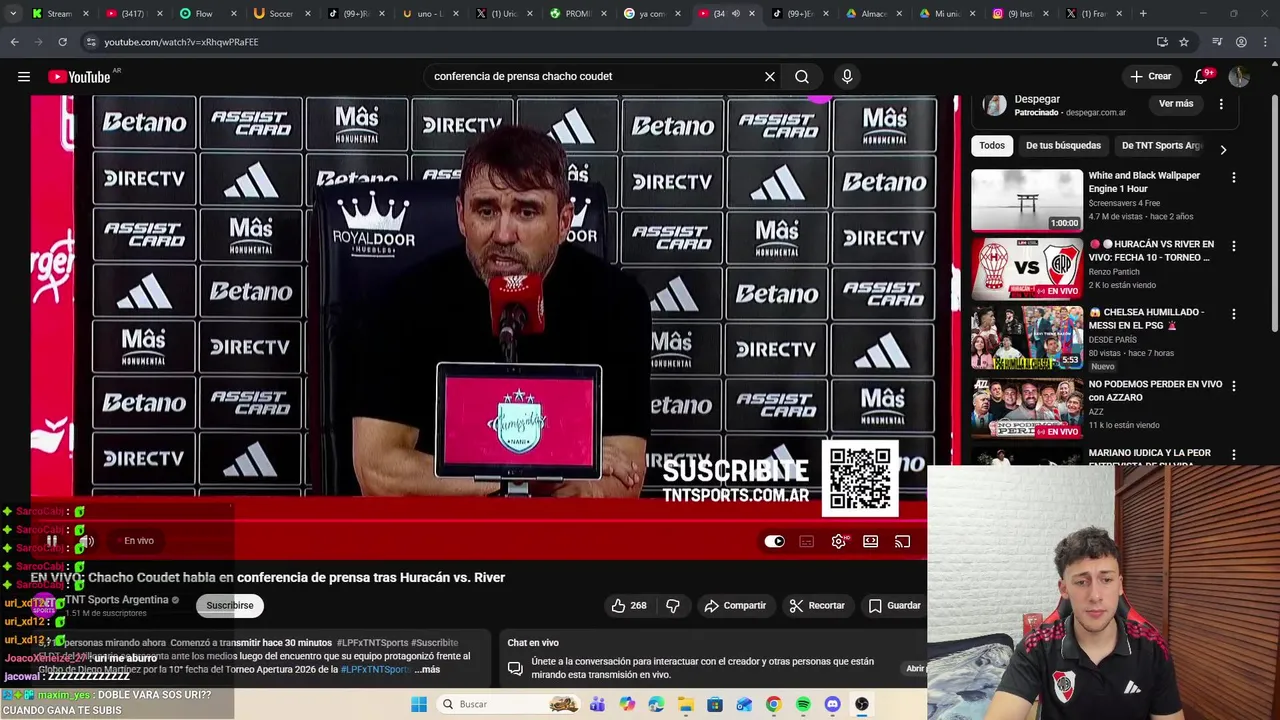Share the video with Compartir
The width and height of the screenshot is (1280, 720).
coord(735,605)
